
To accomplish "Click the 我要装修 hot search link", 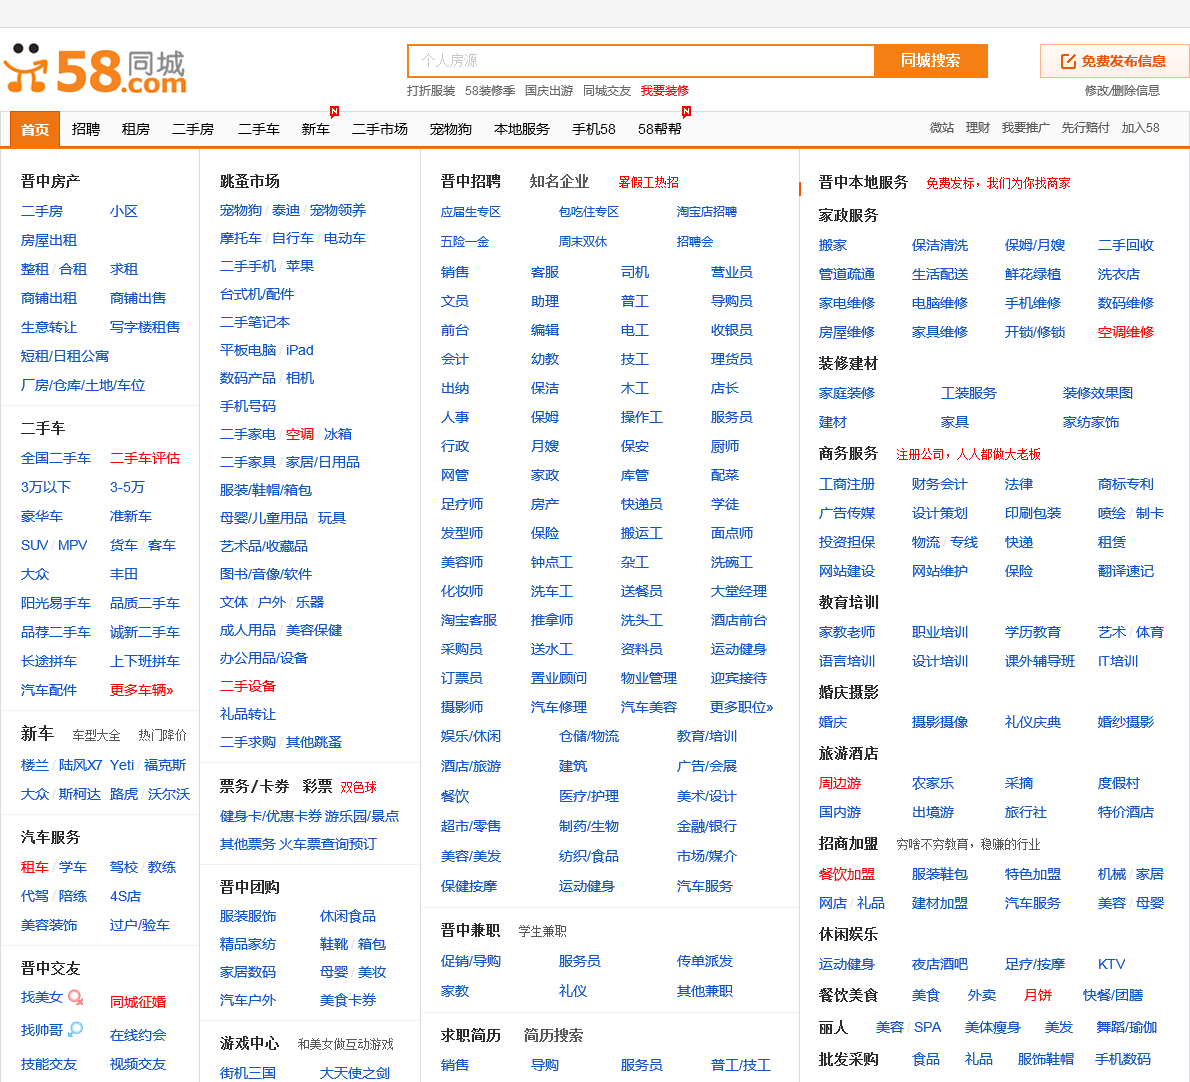I will tap(665, 91).
